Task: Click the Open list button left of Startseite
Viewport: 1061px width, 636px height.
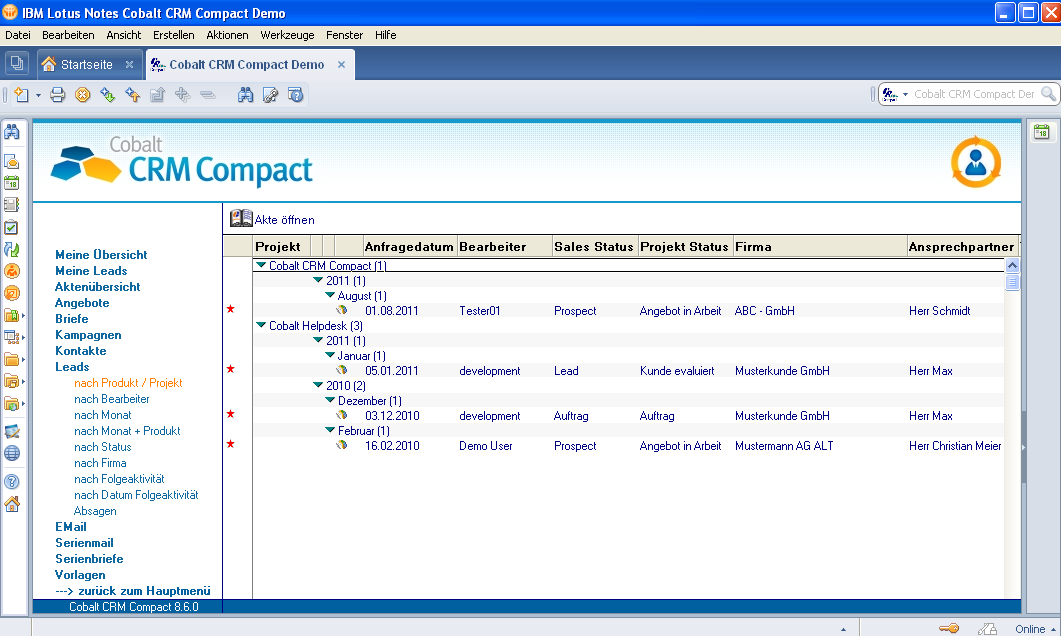Action: 17,64
